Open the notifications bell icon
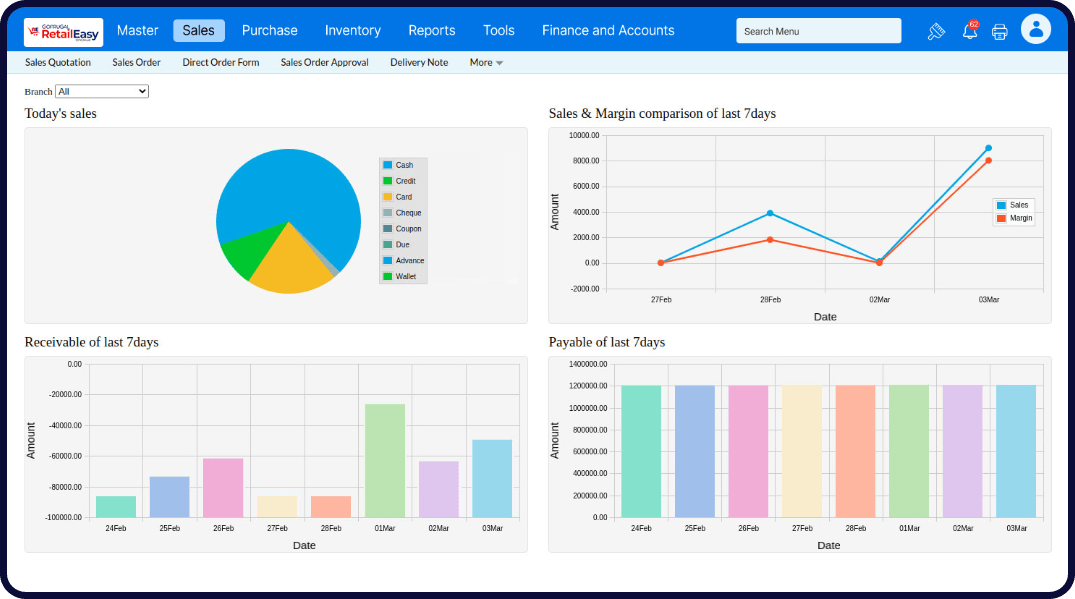1075x599 pixels. (x=969, y=31)
